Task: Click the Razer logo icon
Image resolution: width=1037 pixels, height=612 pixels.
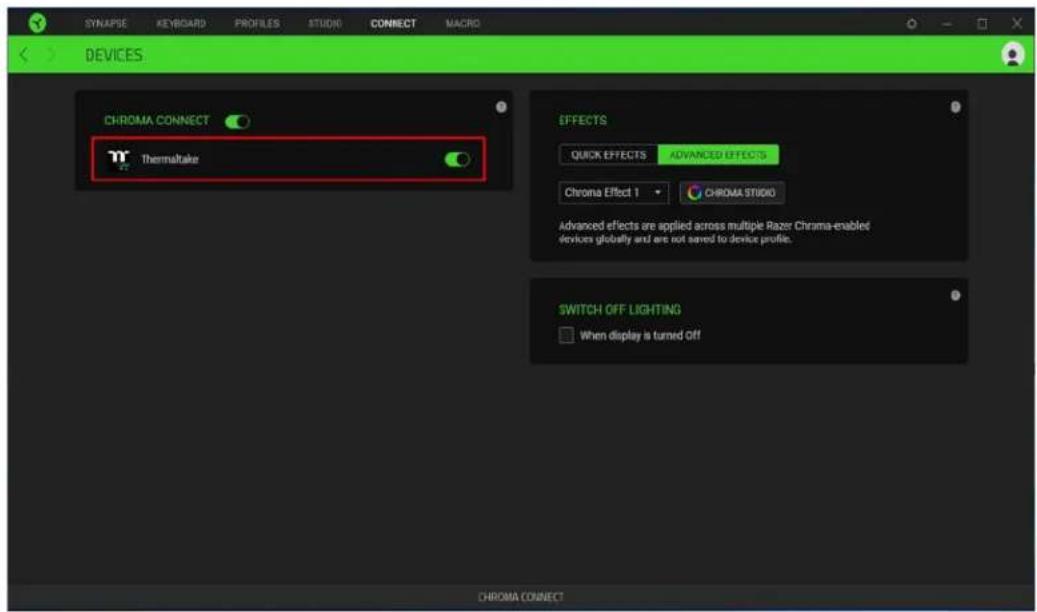Action: click(38, 23)
